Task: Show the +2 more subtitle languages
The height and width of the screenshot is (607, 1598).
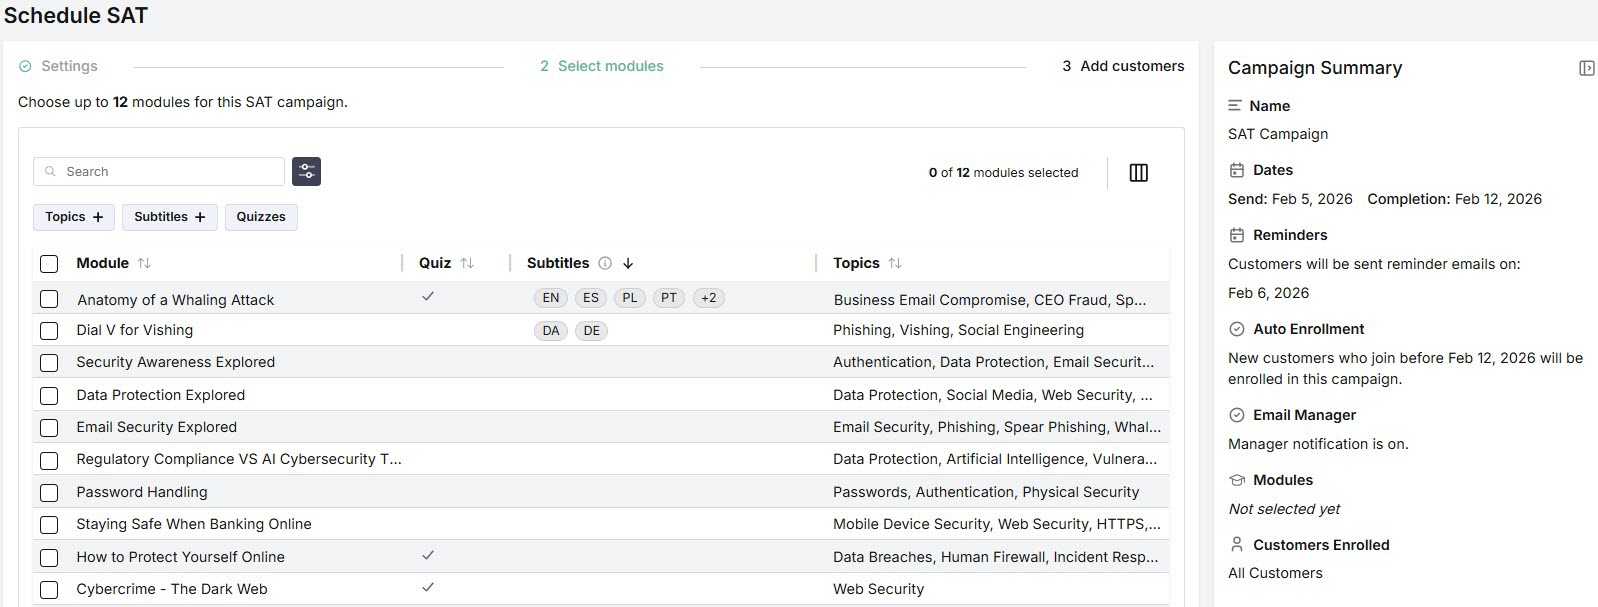Action: [x=709, y=298]
